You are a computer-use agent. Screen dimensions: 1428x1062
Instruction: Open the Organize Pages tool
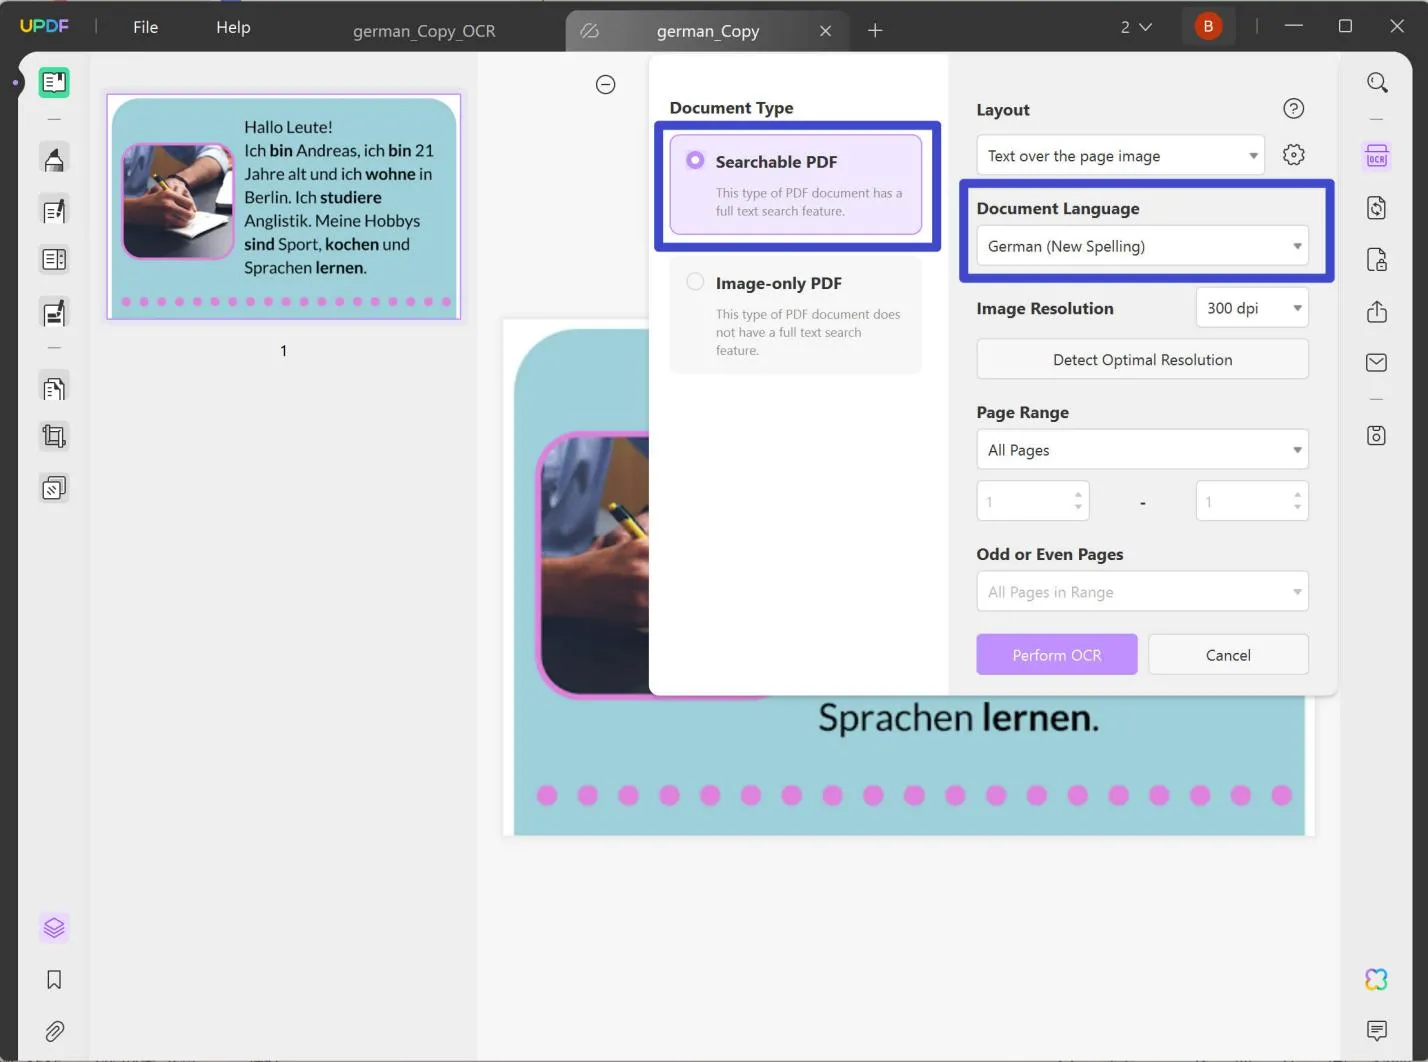(54, 387)
